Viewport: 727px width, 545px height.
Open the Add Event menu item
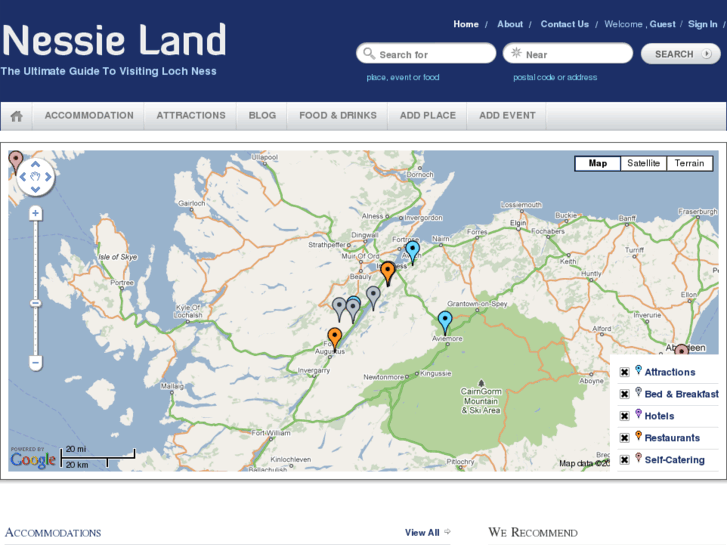(x=507, y=115)
